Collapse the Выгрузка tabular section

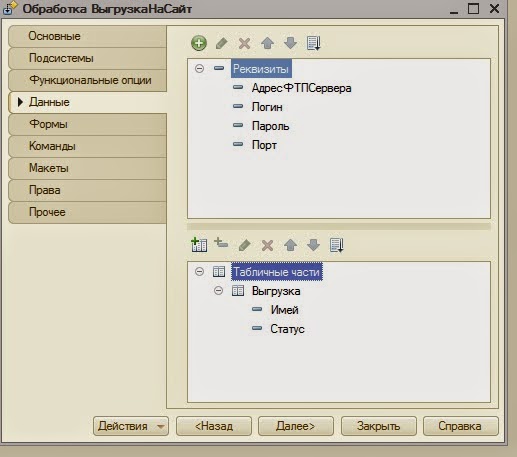pos(218,291)
